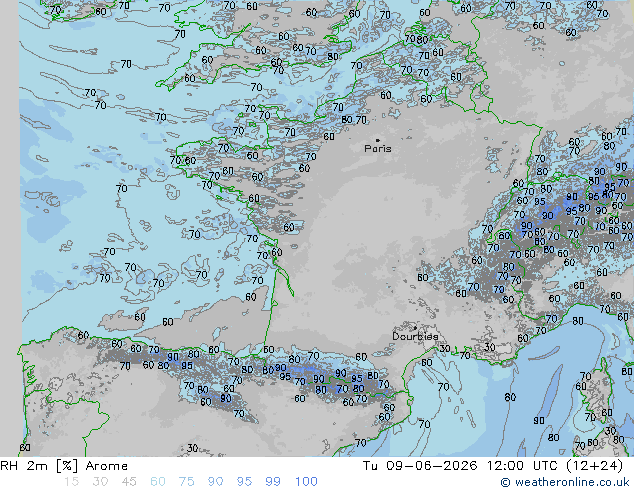This screenshot has height=490, width=634.
Task: Click the Dourbies location label
Action: (415, 336)
